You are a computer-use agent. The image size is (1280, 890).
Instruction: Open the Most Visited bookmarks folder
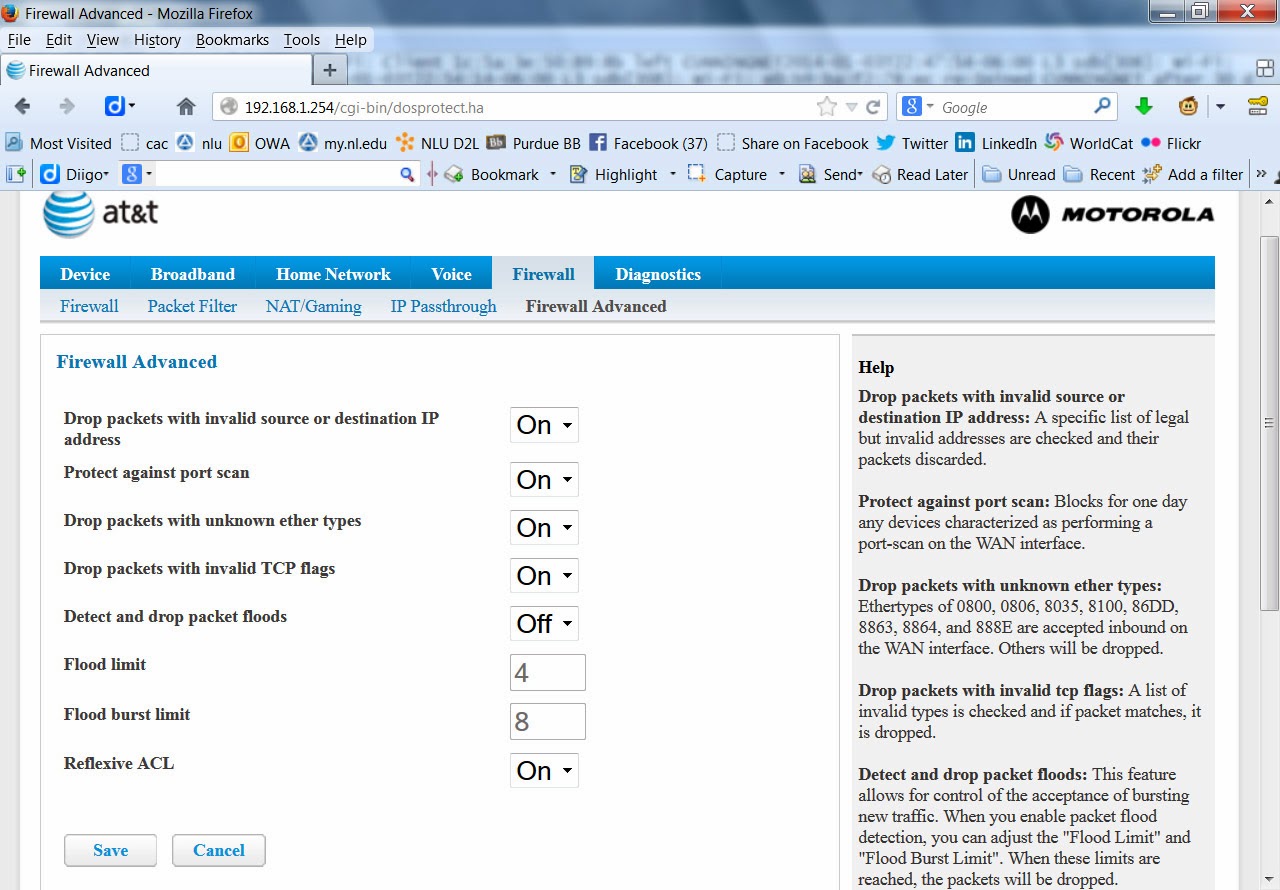pyautogui.click(x=59, y=143)
